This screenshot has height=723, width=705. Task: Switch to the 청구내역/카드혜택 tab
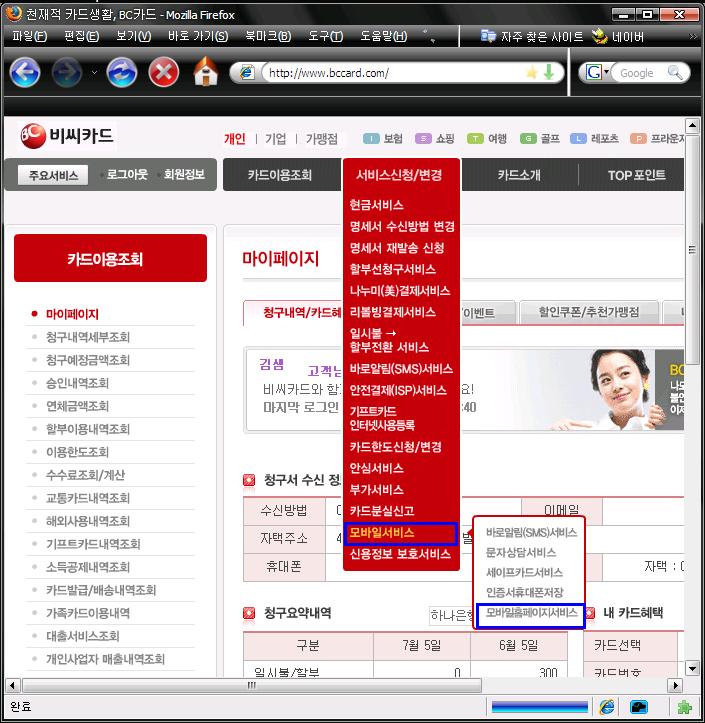[x=293, y=313]
